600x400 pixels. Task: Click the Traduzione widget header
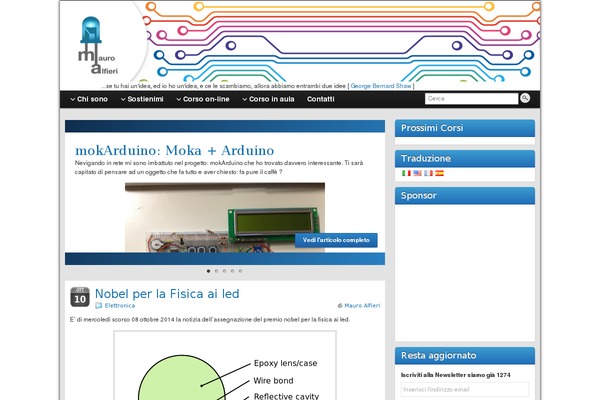465,158
